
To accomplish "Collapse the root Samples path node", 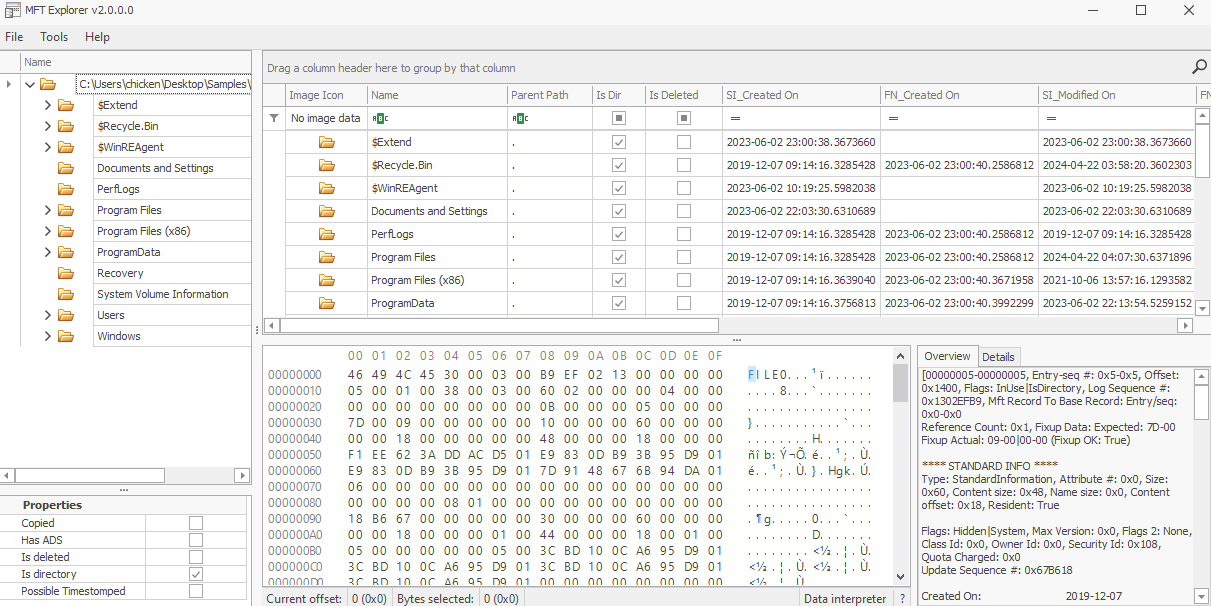I will pos(30,85).
